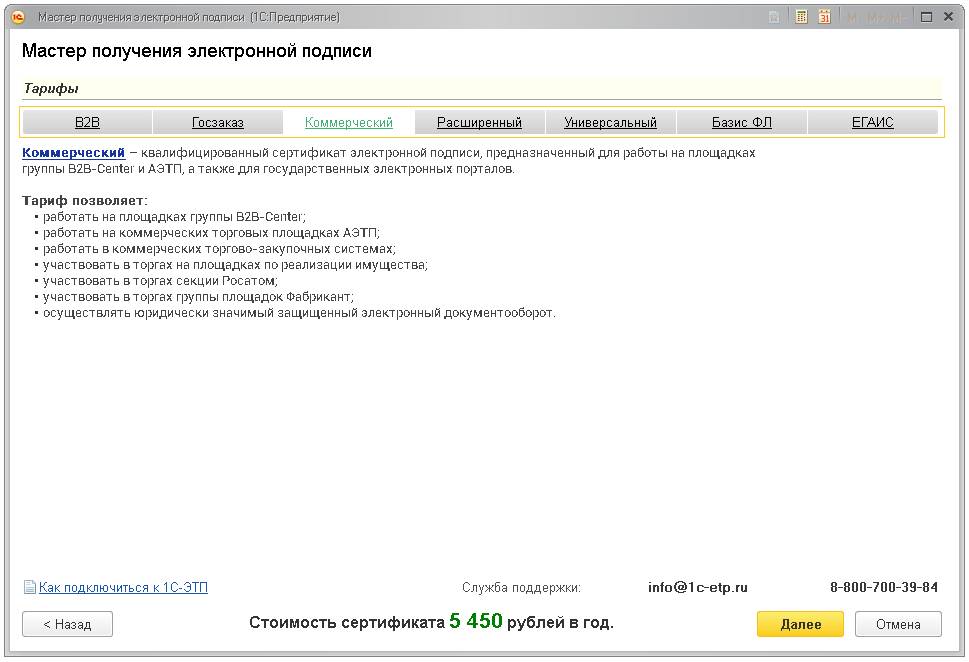Click bullet about торгово-закупочных системах

[x=219, y=249]
